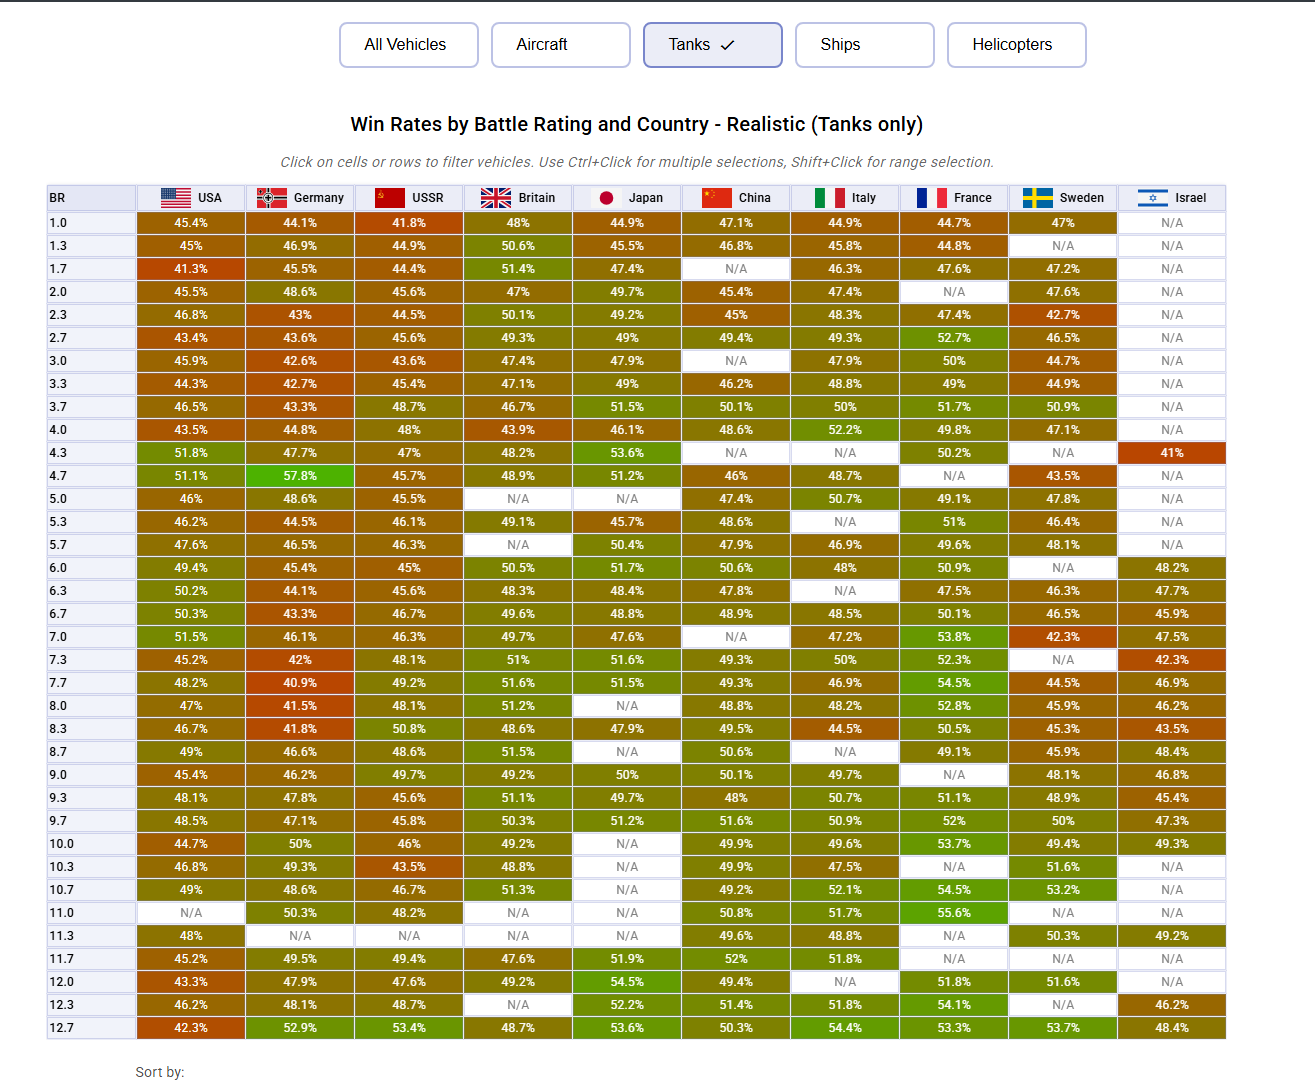Screen dimensions: 1315x1081
Task: Select France's 54.5% cell at BR 7.7
Action: click(954, 683)
